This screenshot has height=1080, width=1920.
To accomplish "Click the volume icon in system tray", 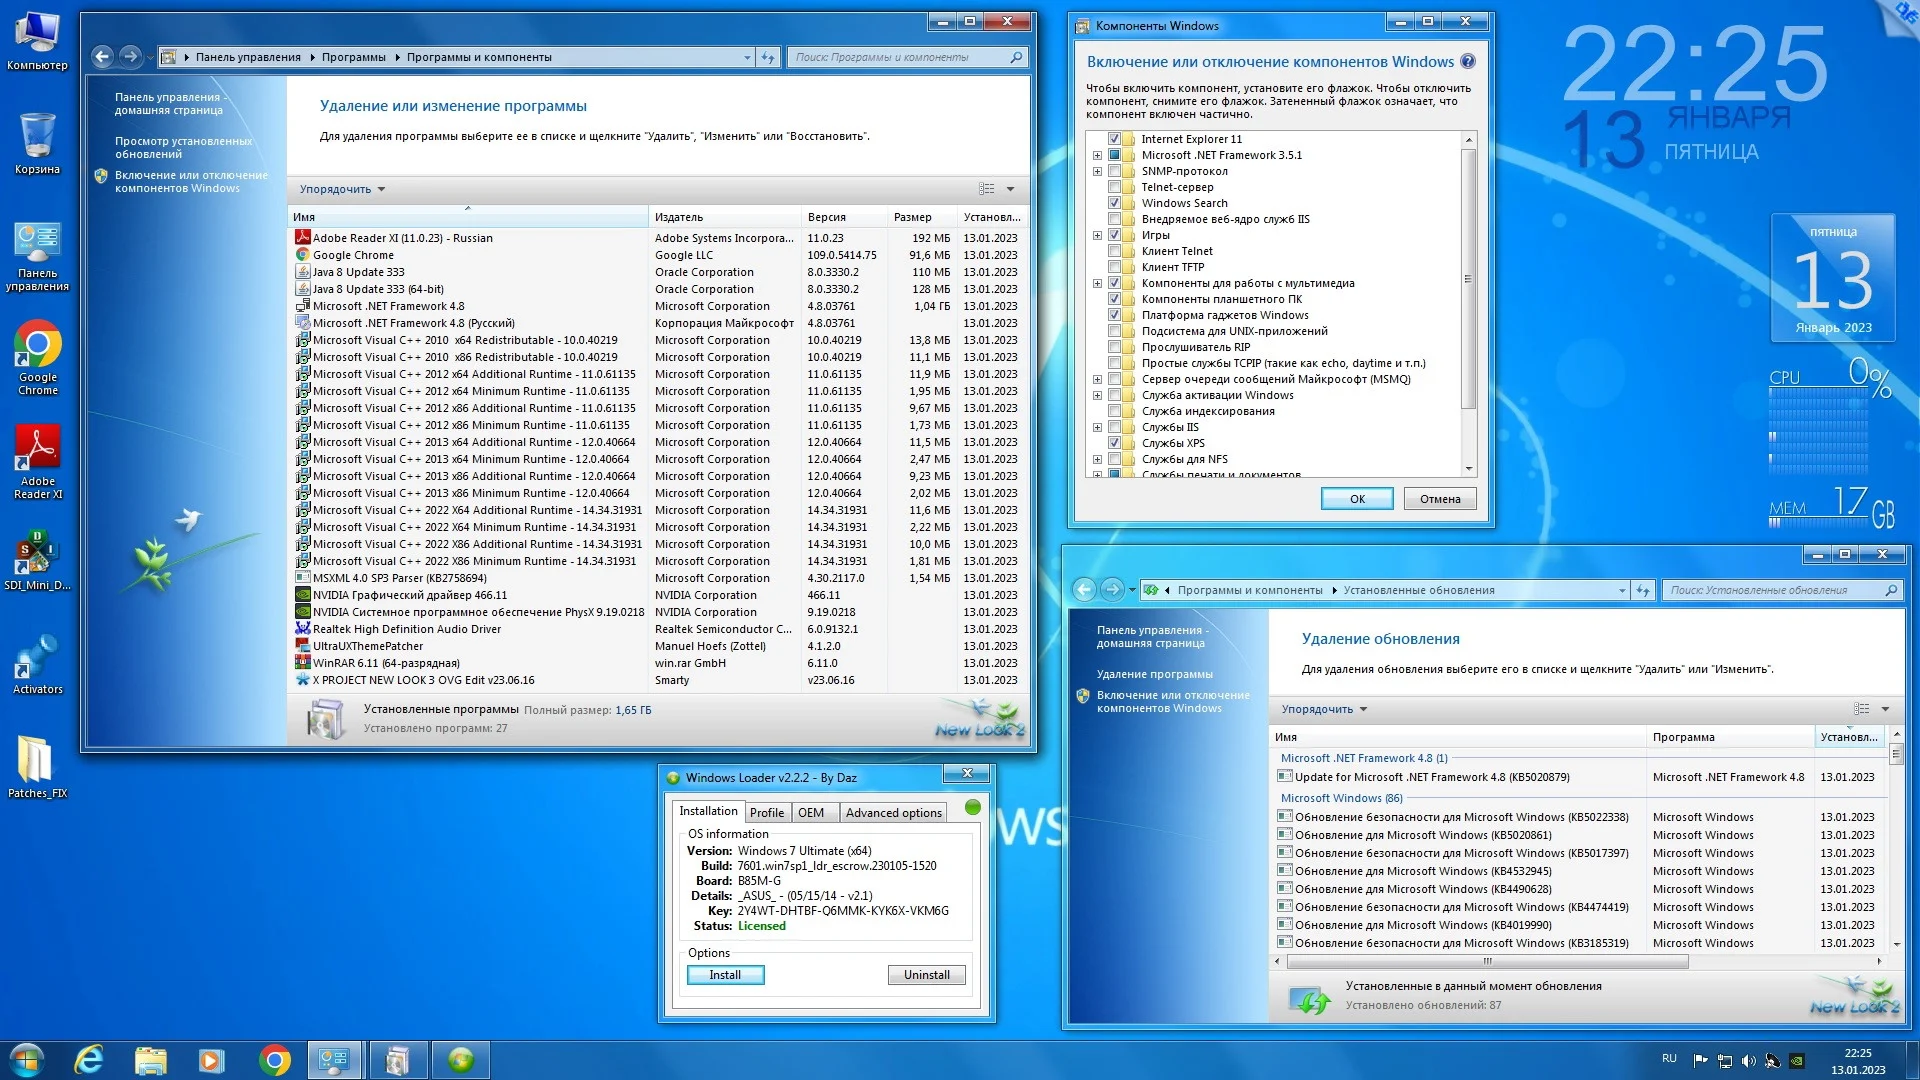I will 1748,1061.
